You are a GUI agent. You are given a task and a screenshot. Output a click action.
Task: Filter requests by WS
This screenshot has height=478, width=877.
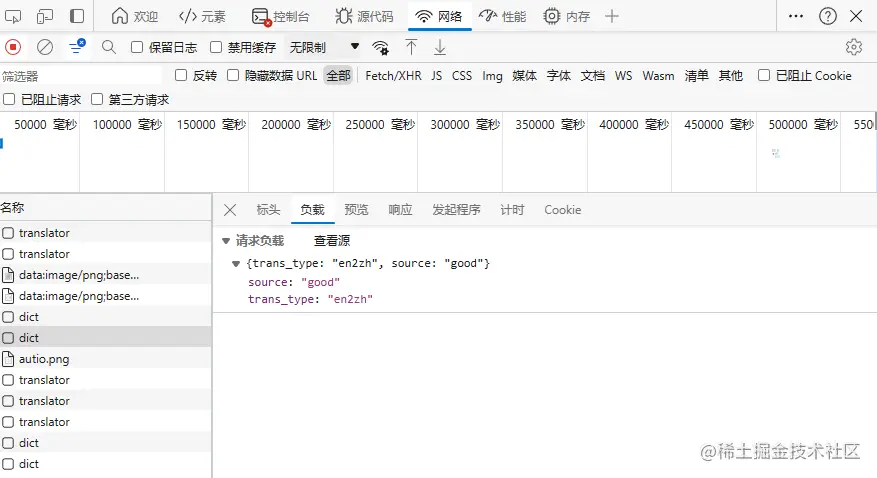pyautogui.click(x=623, y=75)
